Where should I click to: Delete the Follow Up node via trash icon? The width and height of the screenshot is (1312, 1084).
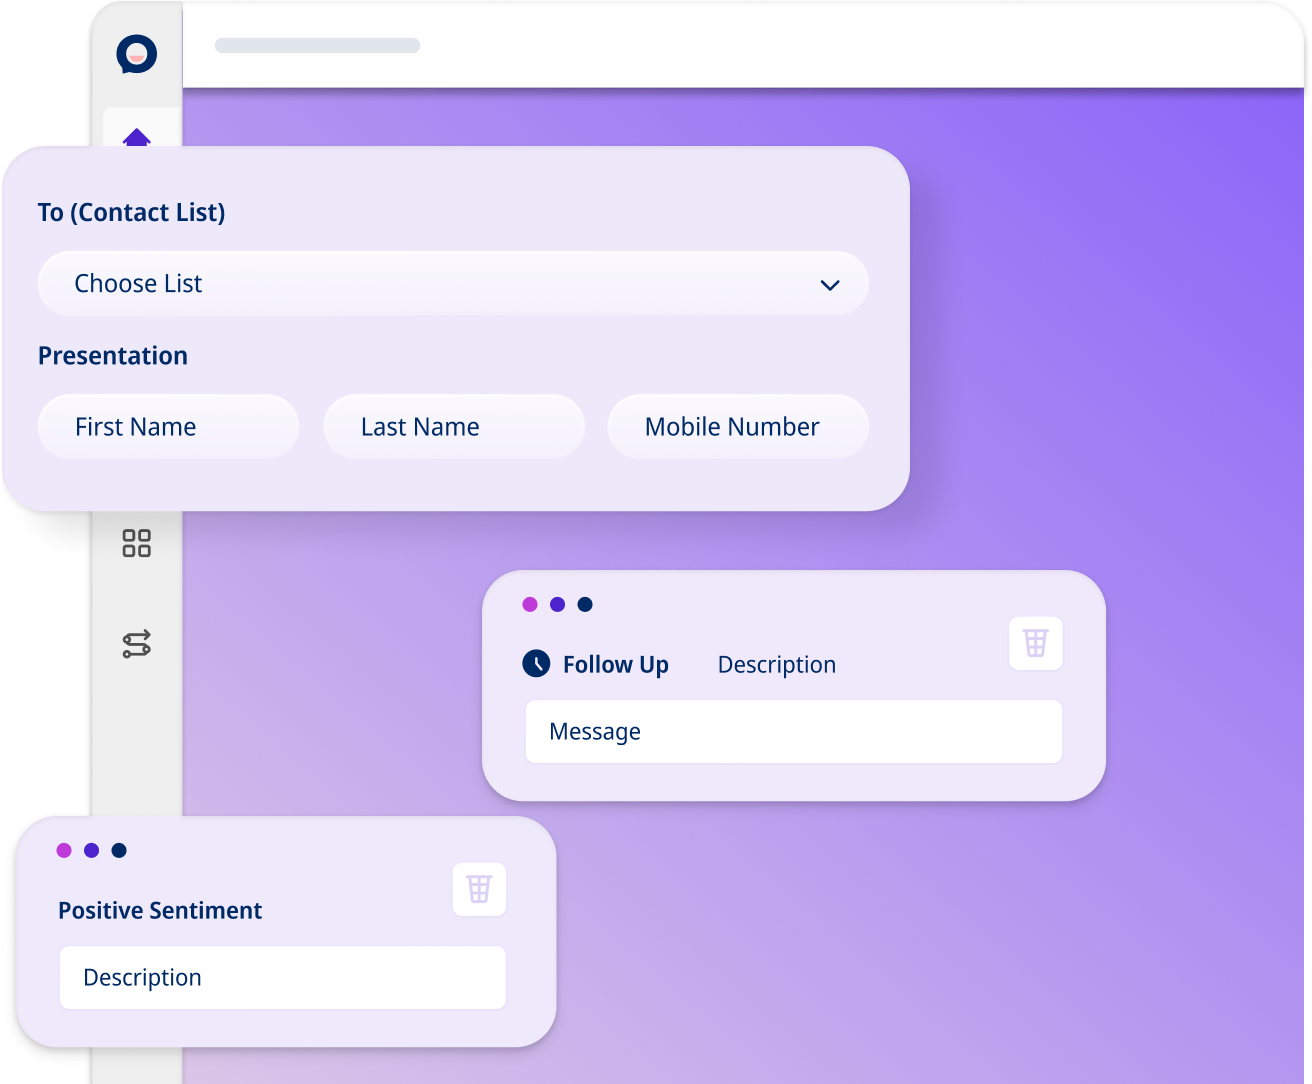click(x=1035, y=643)
